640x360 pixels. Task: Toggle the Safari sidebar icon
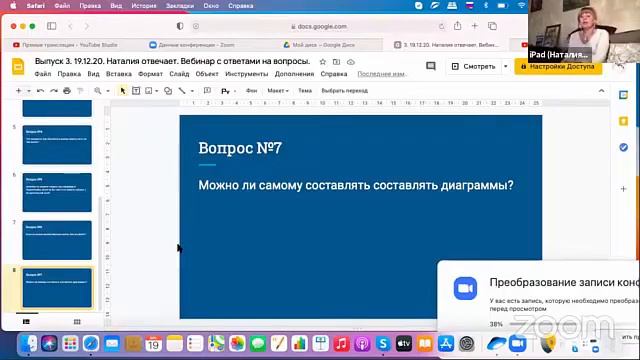51,26
